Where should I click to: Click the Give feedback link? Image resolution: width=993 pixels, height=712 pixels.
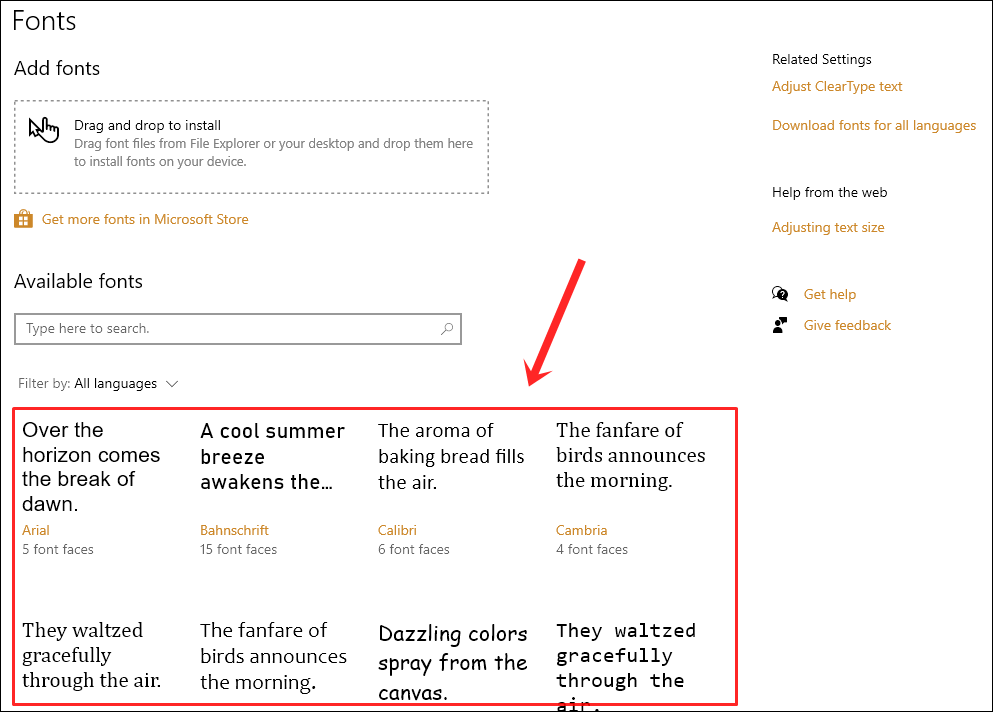847,324
